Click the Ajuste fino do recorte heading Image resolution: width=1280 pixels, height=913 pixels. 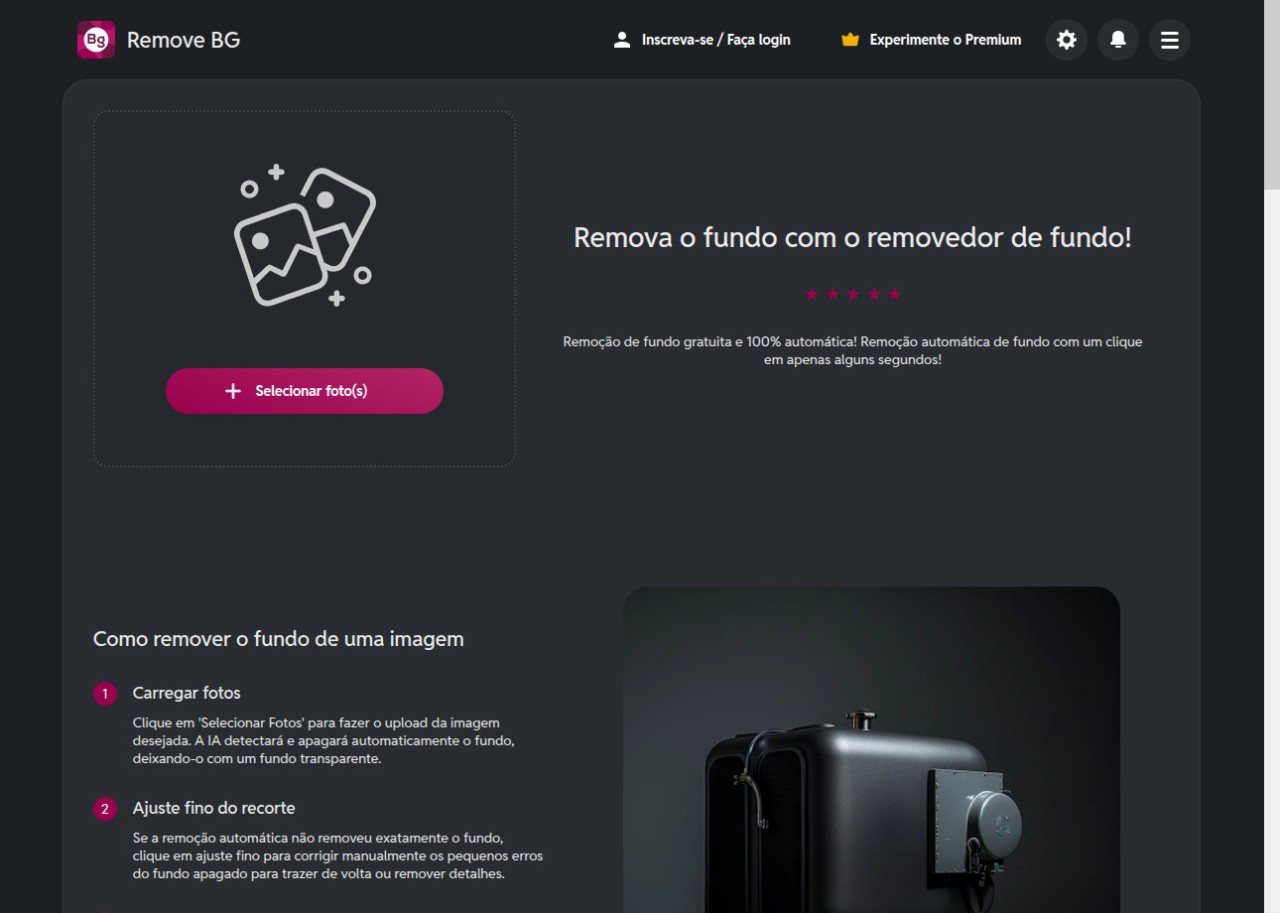pos(214,808)
